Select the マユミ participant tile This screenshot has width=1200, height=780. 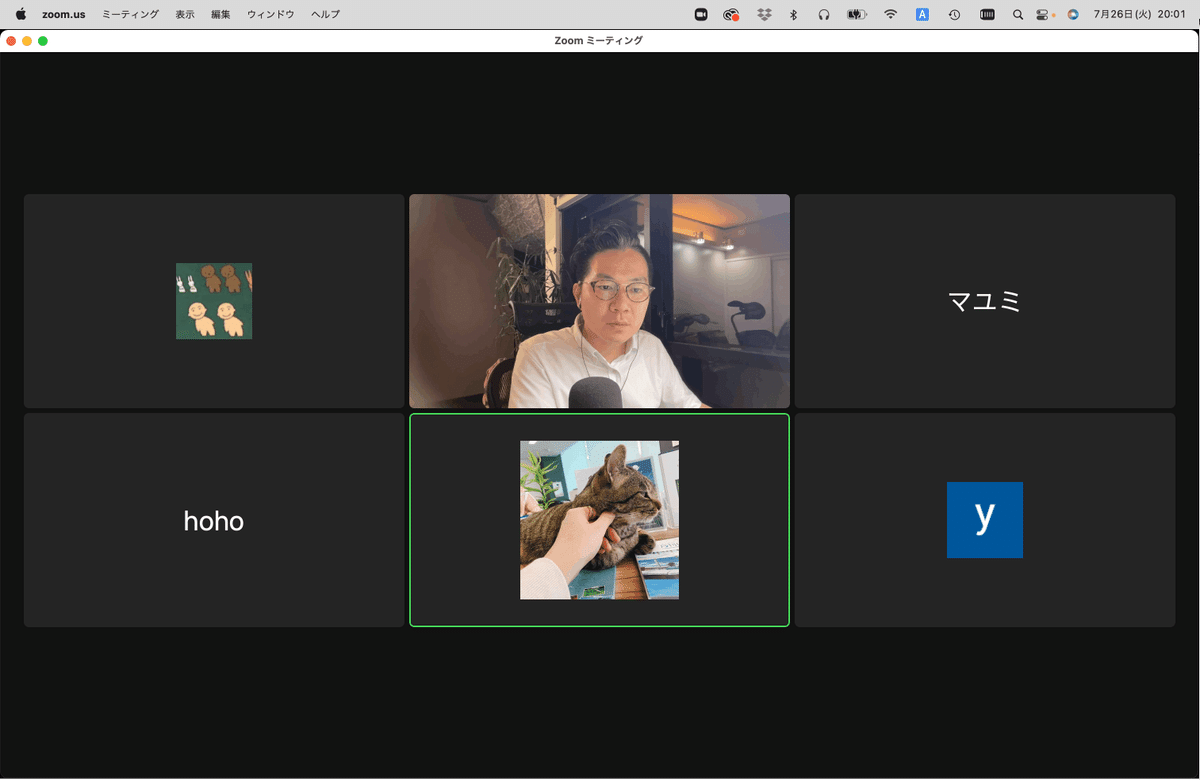point(985,301)
